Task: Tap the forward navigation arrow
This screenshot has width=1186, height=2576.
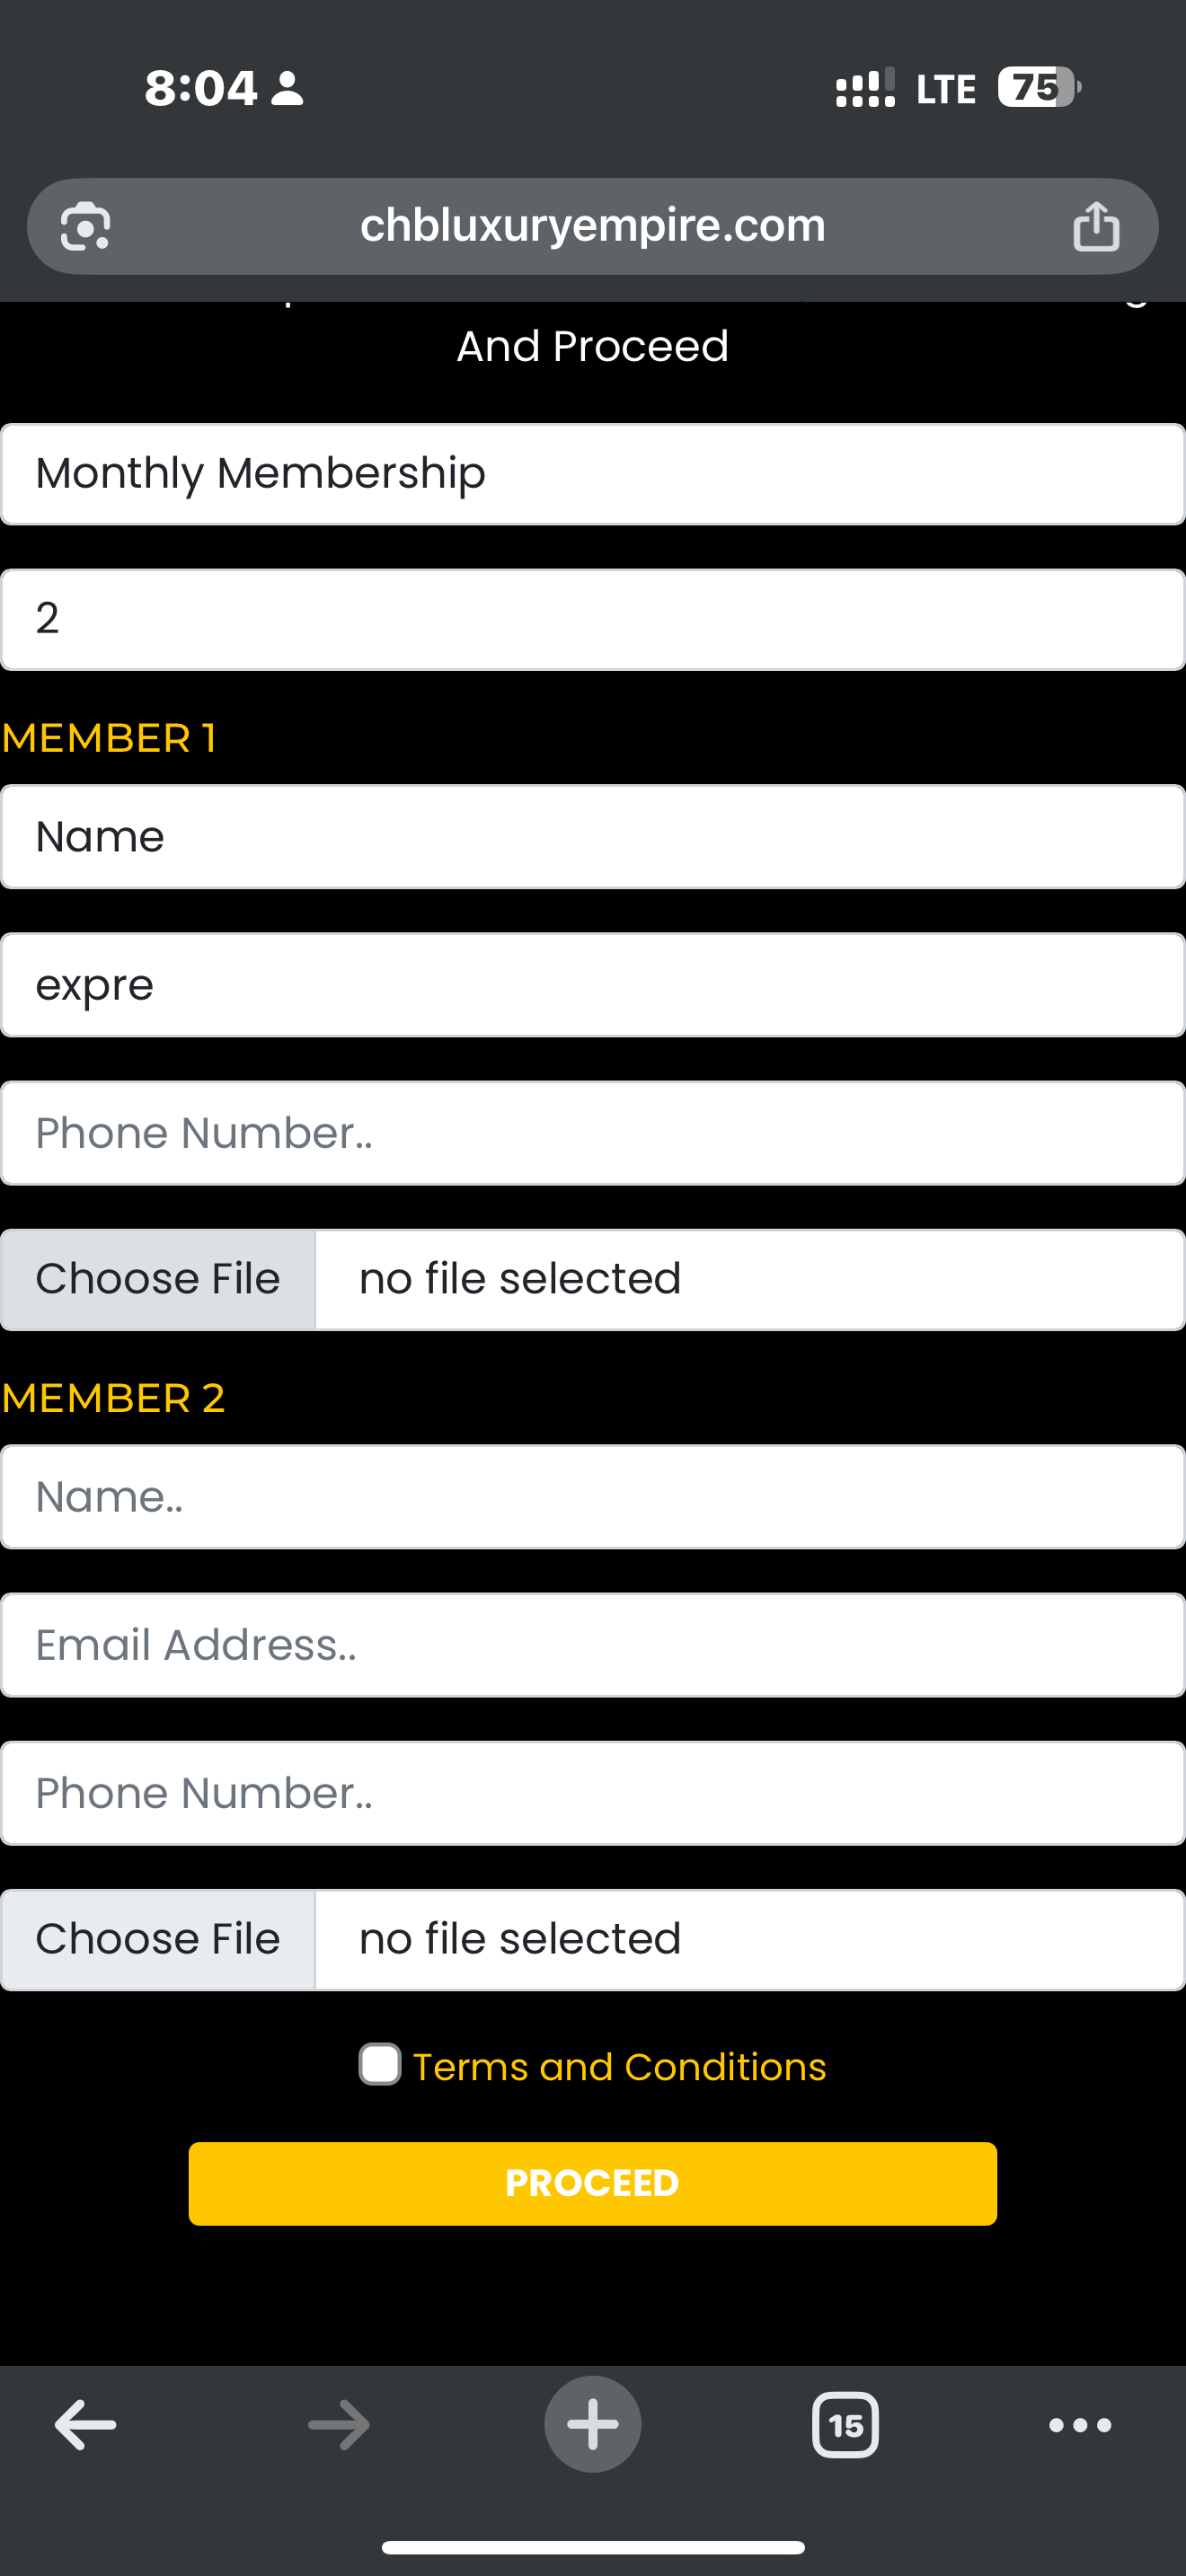Action: pos(339,2424)
